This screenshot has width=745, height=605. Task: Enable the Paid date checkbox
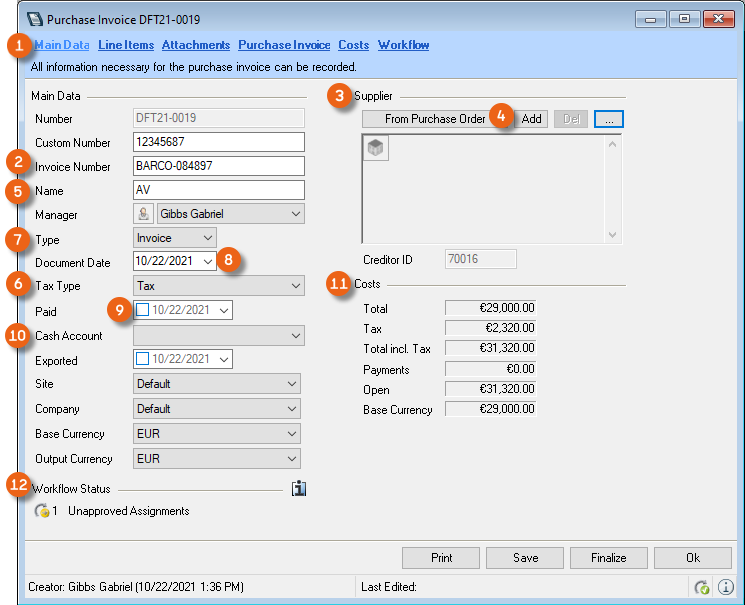[142, 310]
